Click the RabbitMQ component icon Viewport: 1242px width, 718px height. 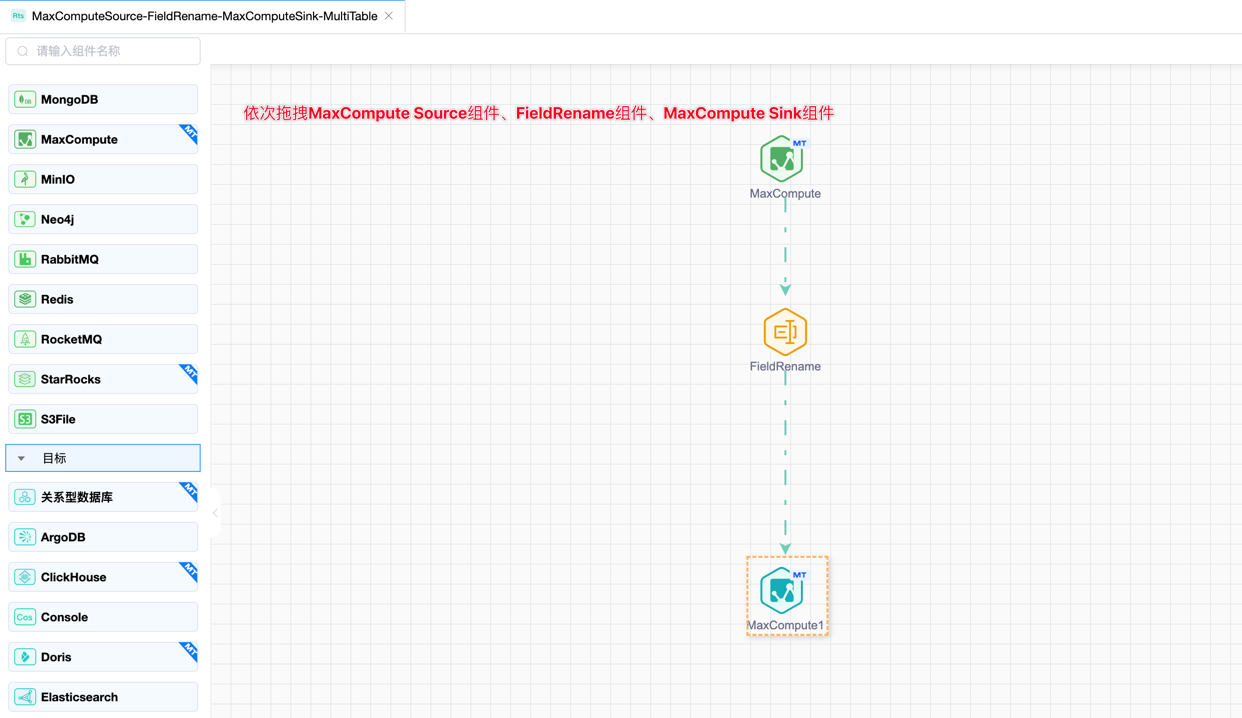(x=25, y=260)
